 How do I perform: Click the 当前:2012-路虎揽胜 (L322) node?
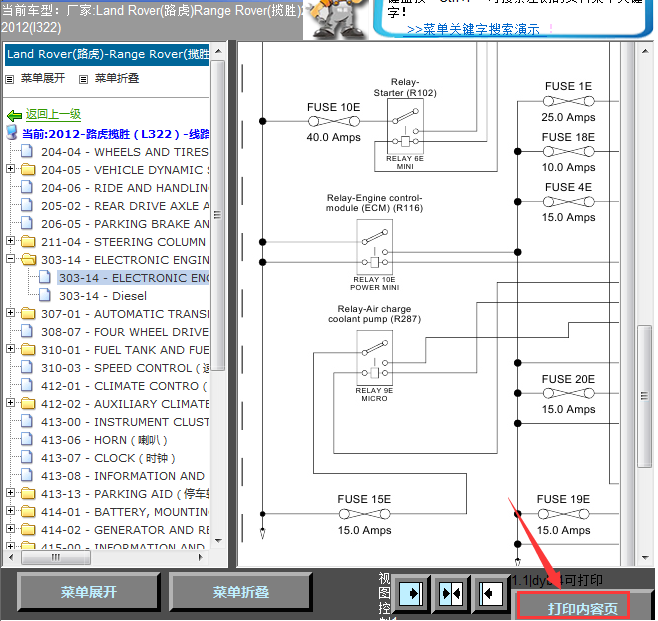(115, 134)
